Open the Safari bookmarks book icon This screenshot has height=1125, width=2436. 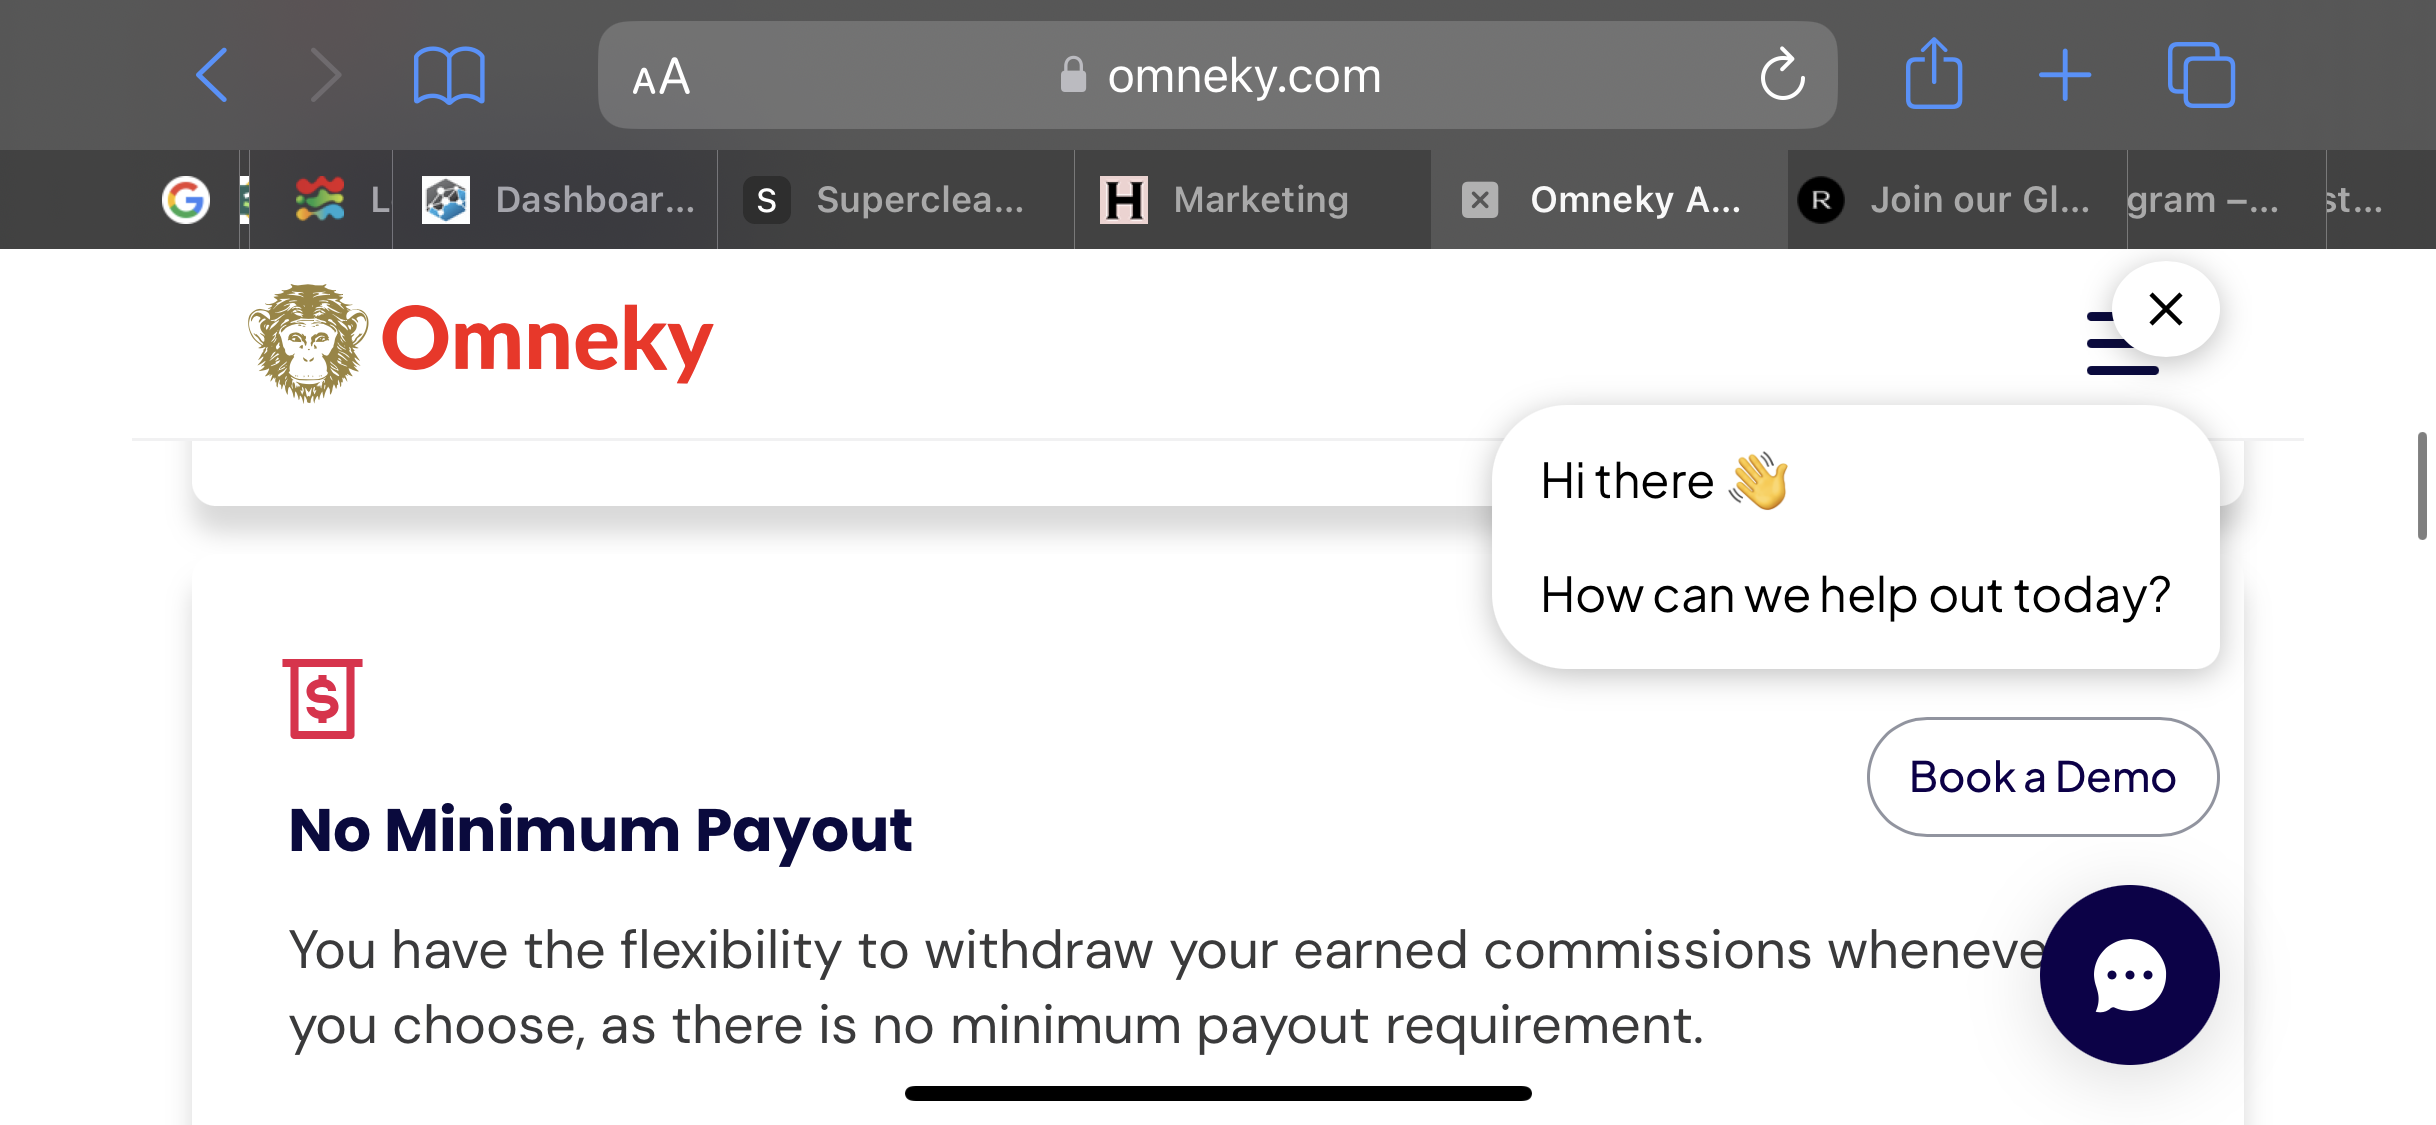click(x=449, y=76)
